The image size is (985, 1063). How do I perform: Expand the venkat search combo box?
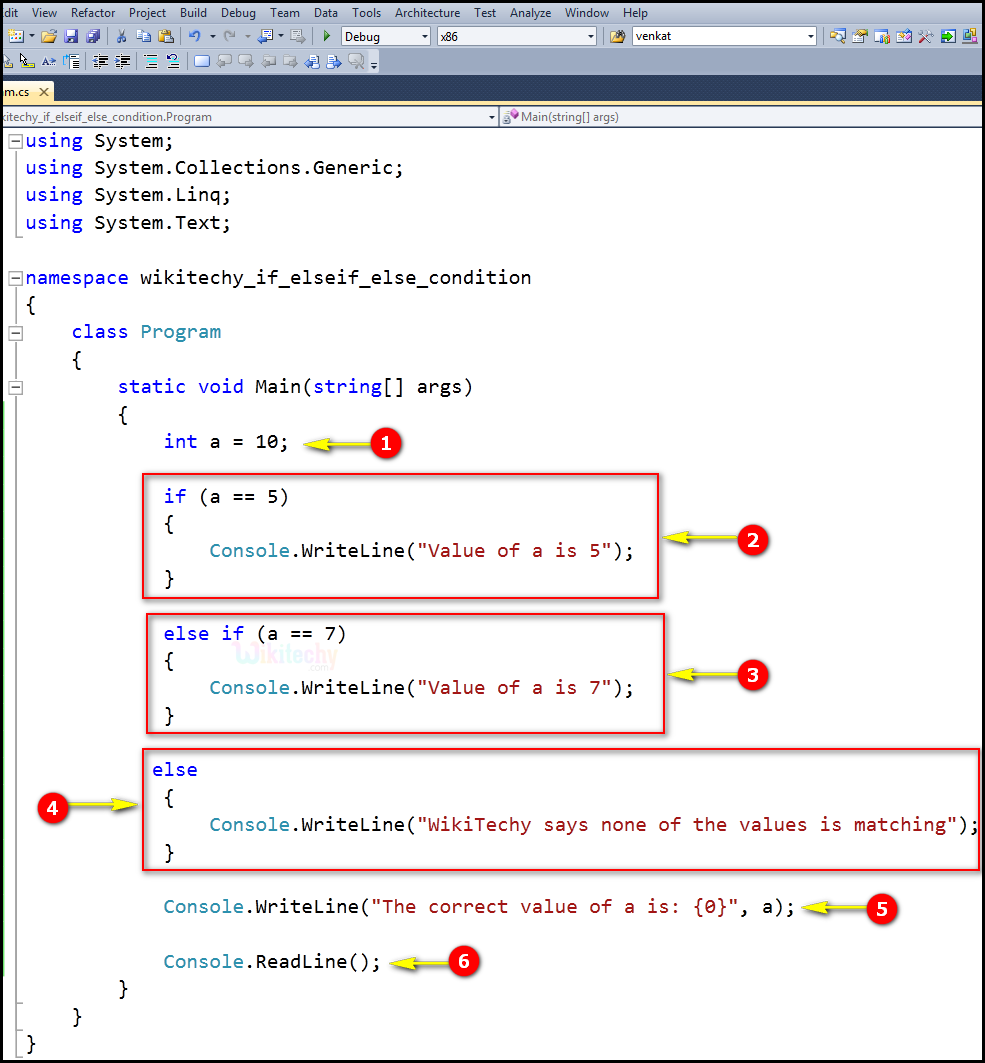[810, 36]
